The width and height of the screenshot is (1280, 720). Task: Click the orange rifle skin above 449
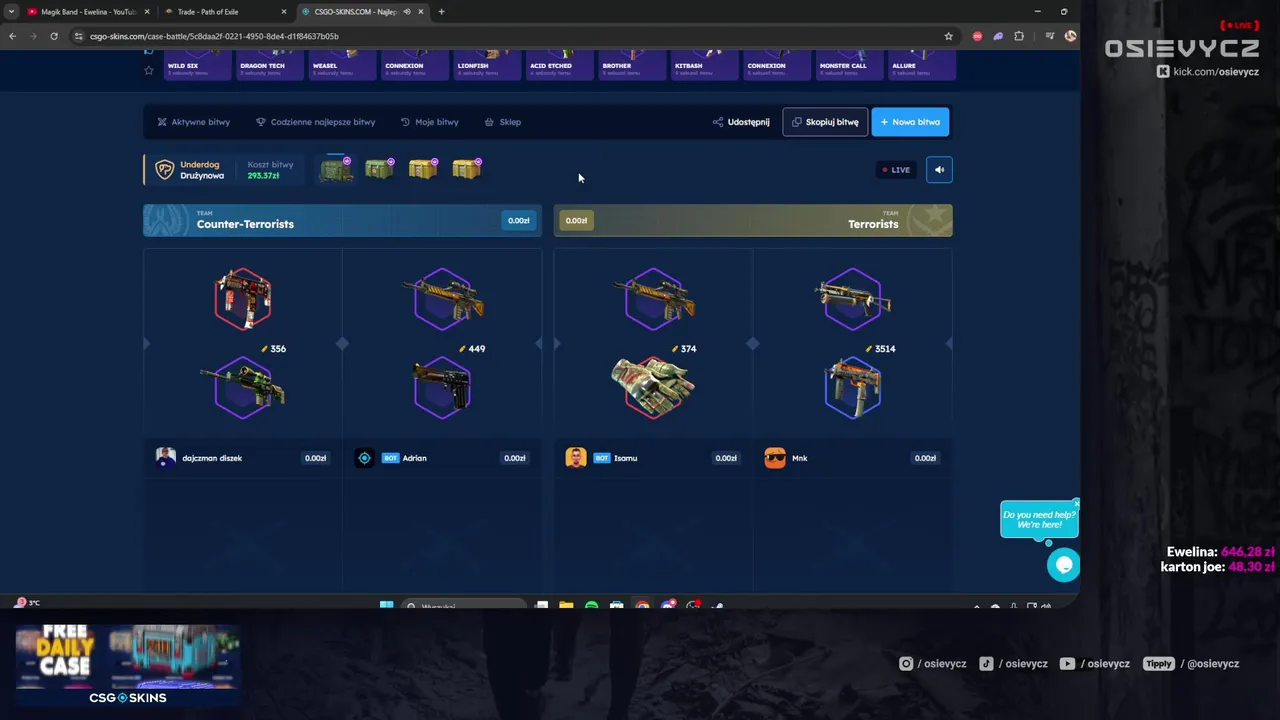tap(443, 298)
